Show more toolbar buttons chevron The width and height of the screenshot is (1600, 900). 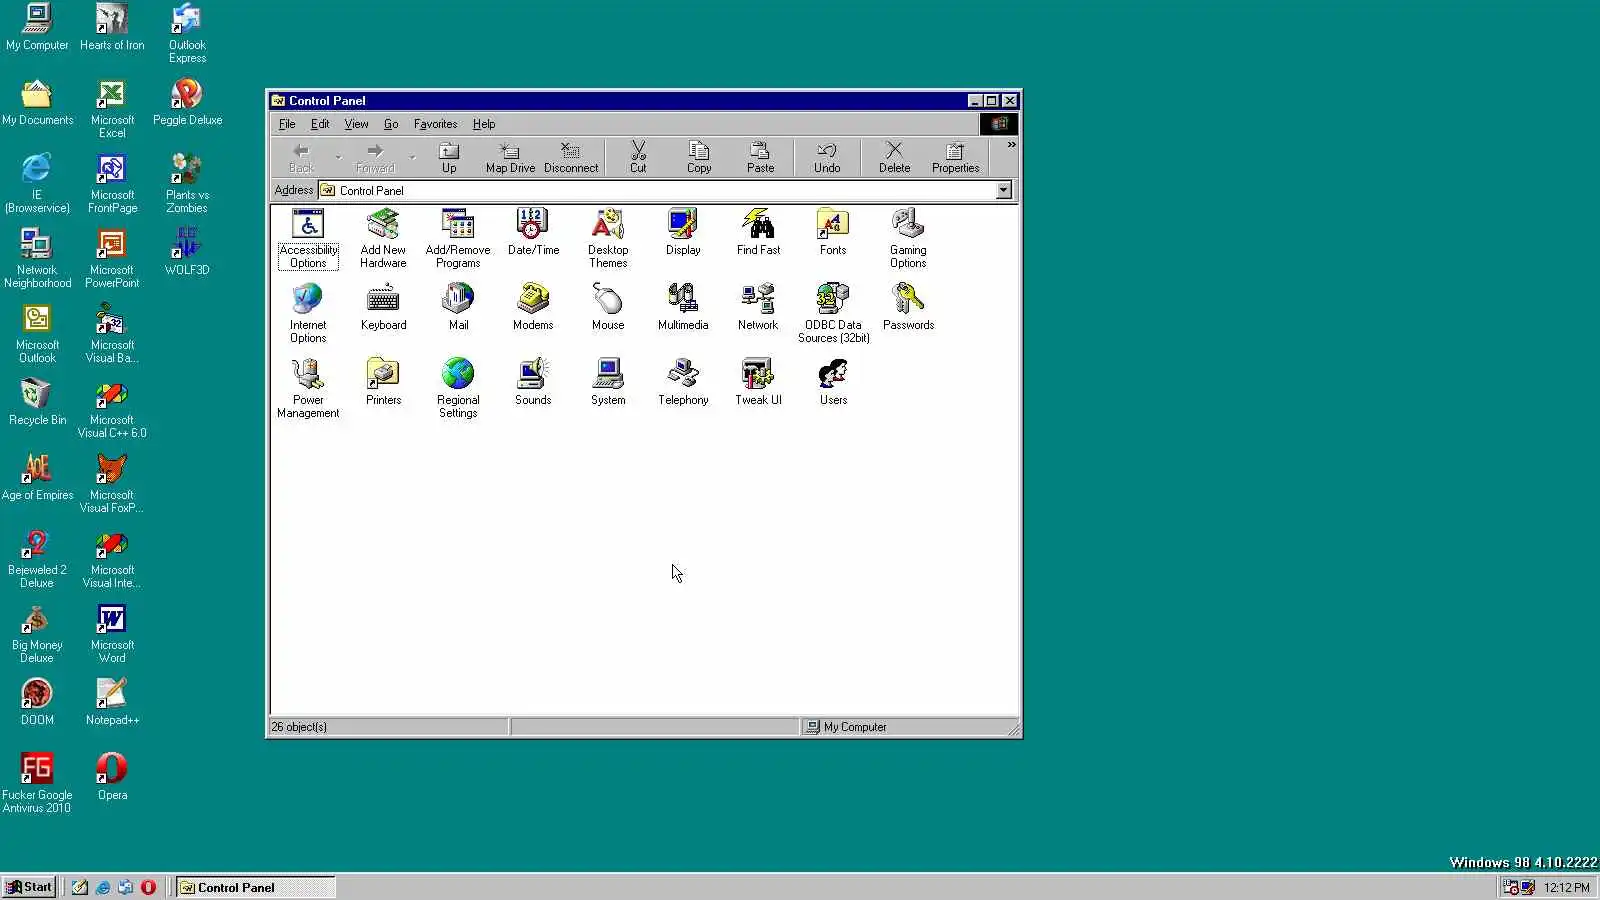[1011, 145]
